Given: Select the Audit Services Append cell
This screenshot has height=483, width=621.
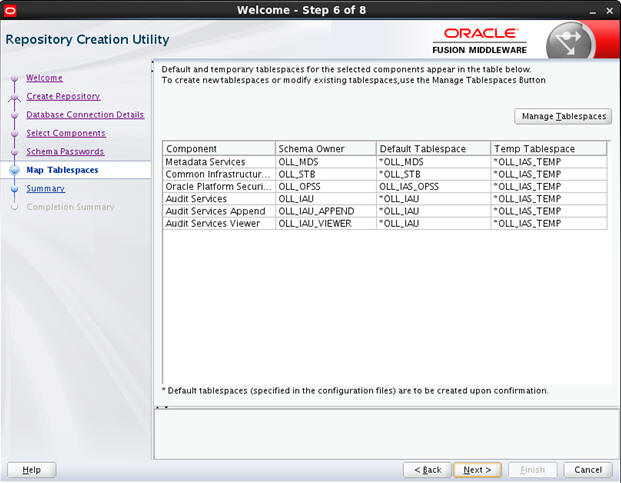Looking at the screenshot, I should click(x=219, y=211).
